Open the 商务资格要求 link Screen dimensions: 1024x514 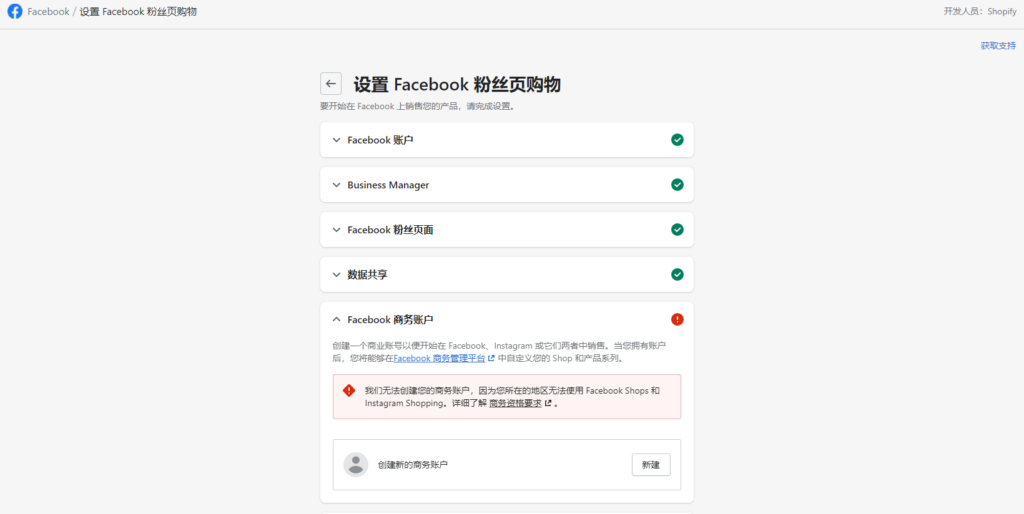pyautogui.click(x=515, y=404)
